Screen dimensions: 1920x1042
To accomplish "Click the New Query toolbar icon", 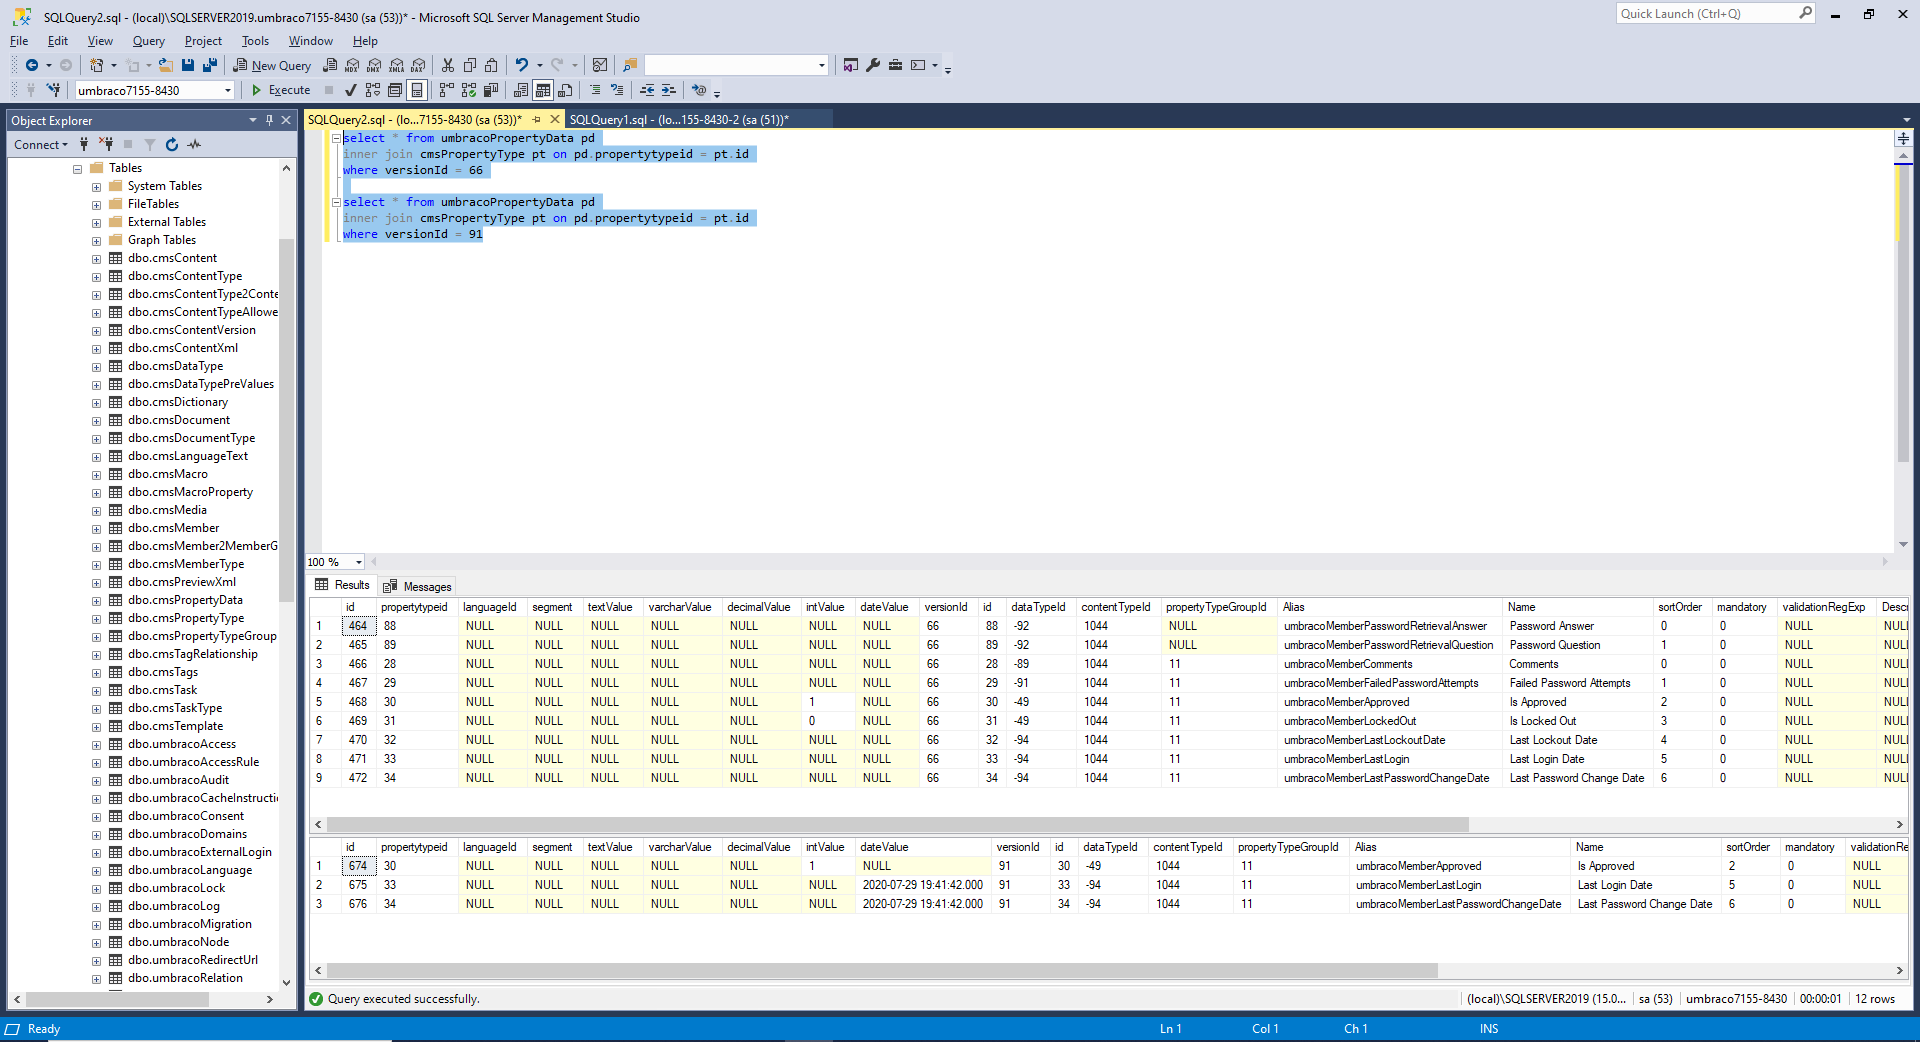I will (271, 65).
